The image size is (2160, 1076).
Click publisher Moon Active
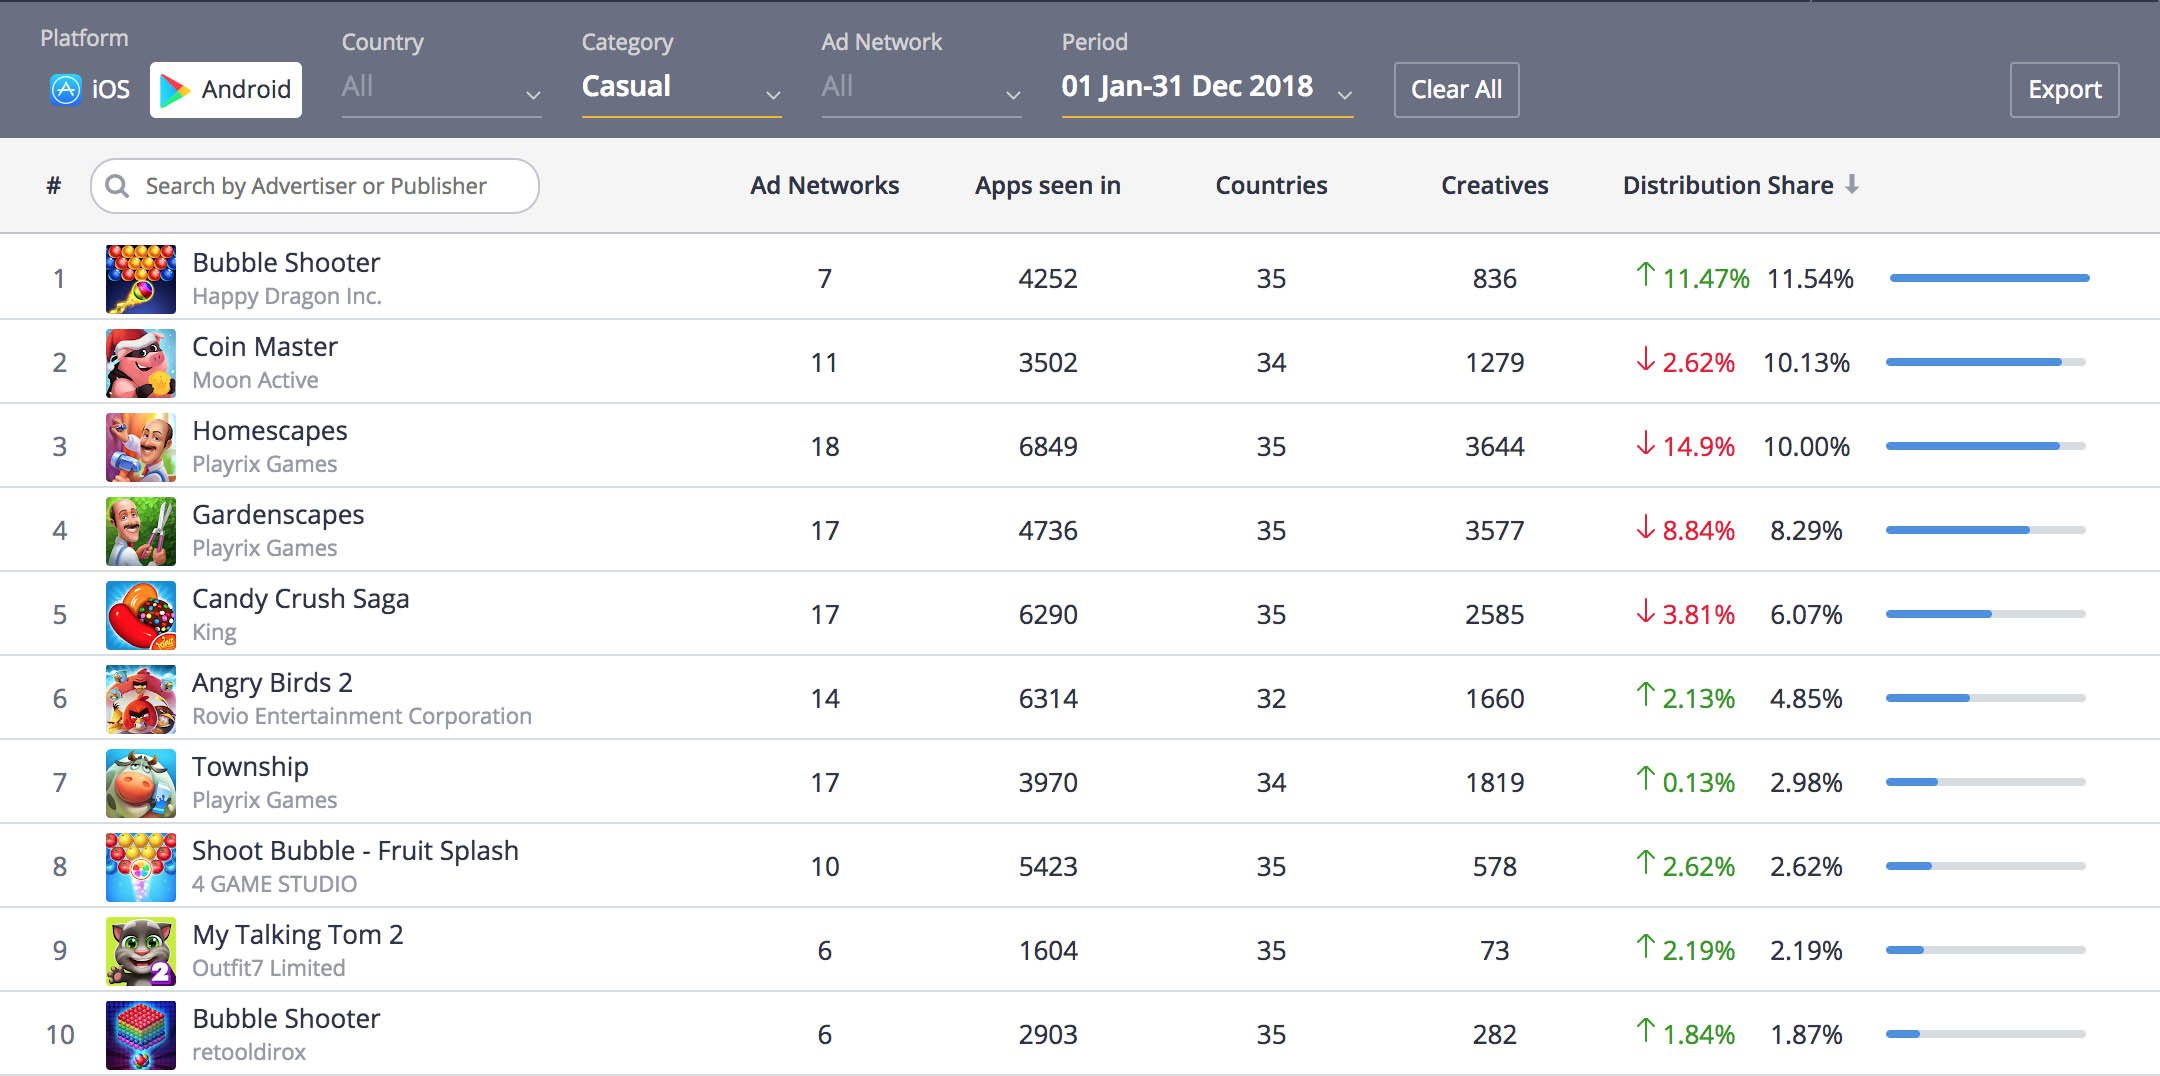pos(255,380)
